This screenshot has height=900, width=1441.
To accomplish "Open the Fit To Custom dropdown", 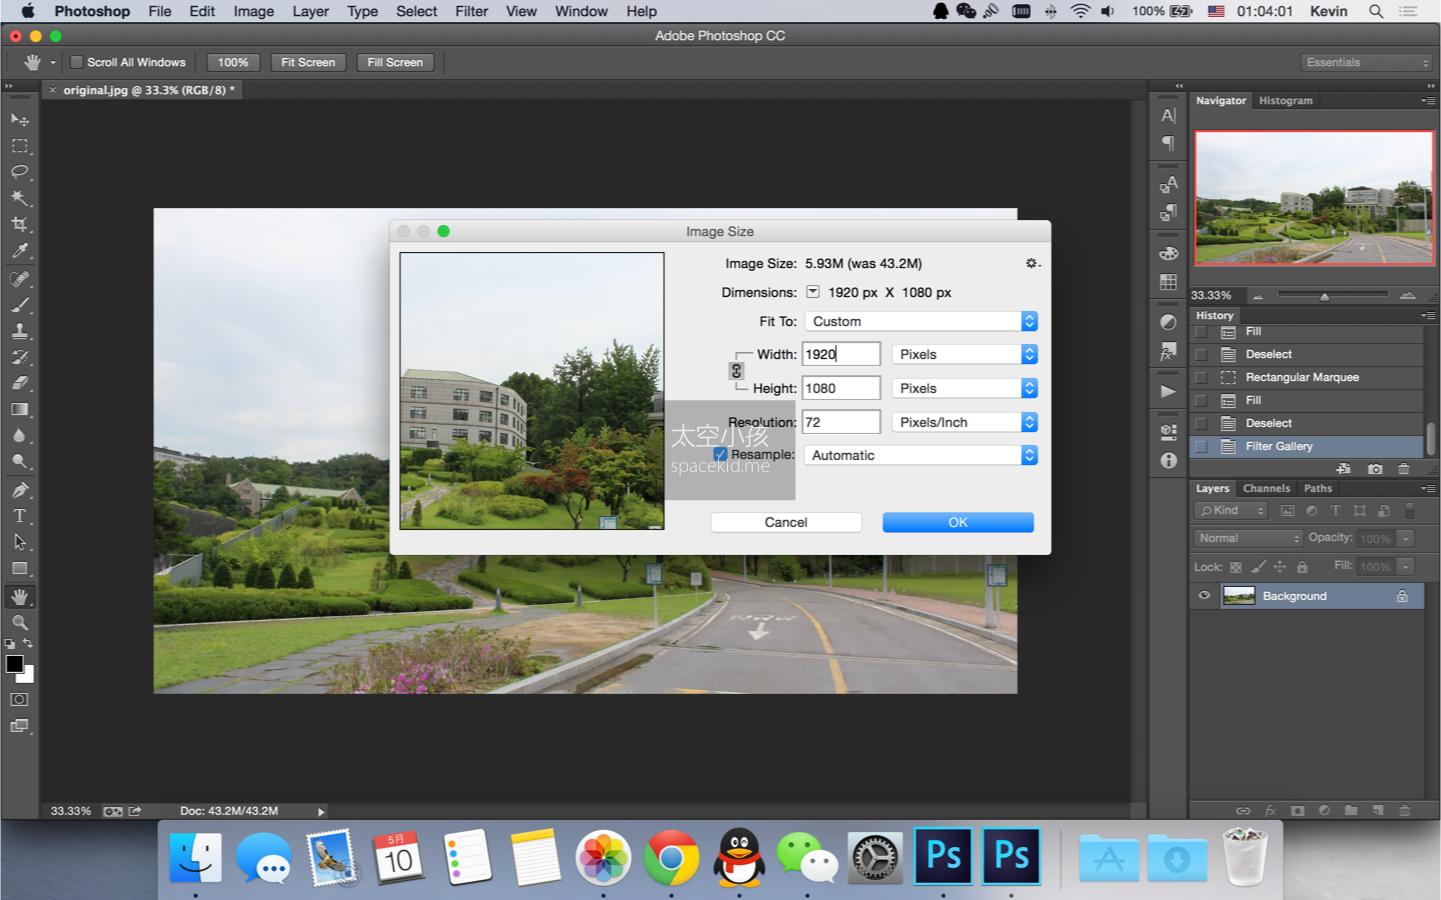I will [920, 321].
